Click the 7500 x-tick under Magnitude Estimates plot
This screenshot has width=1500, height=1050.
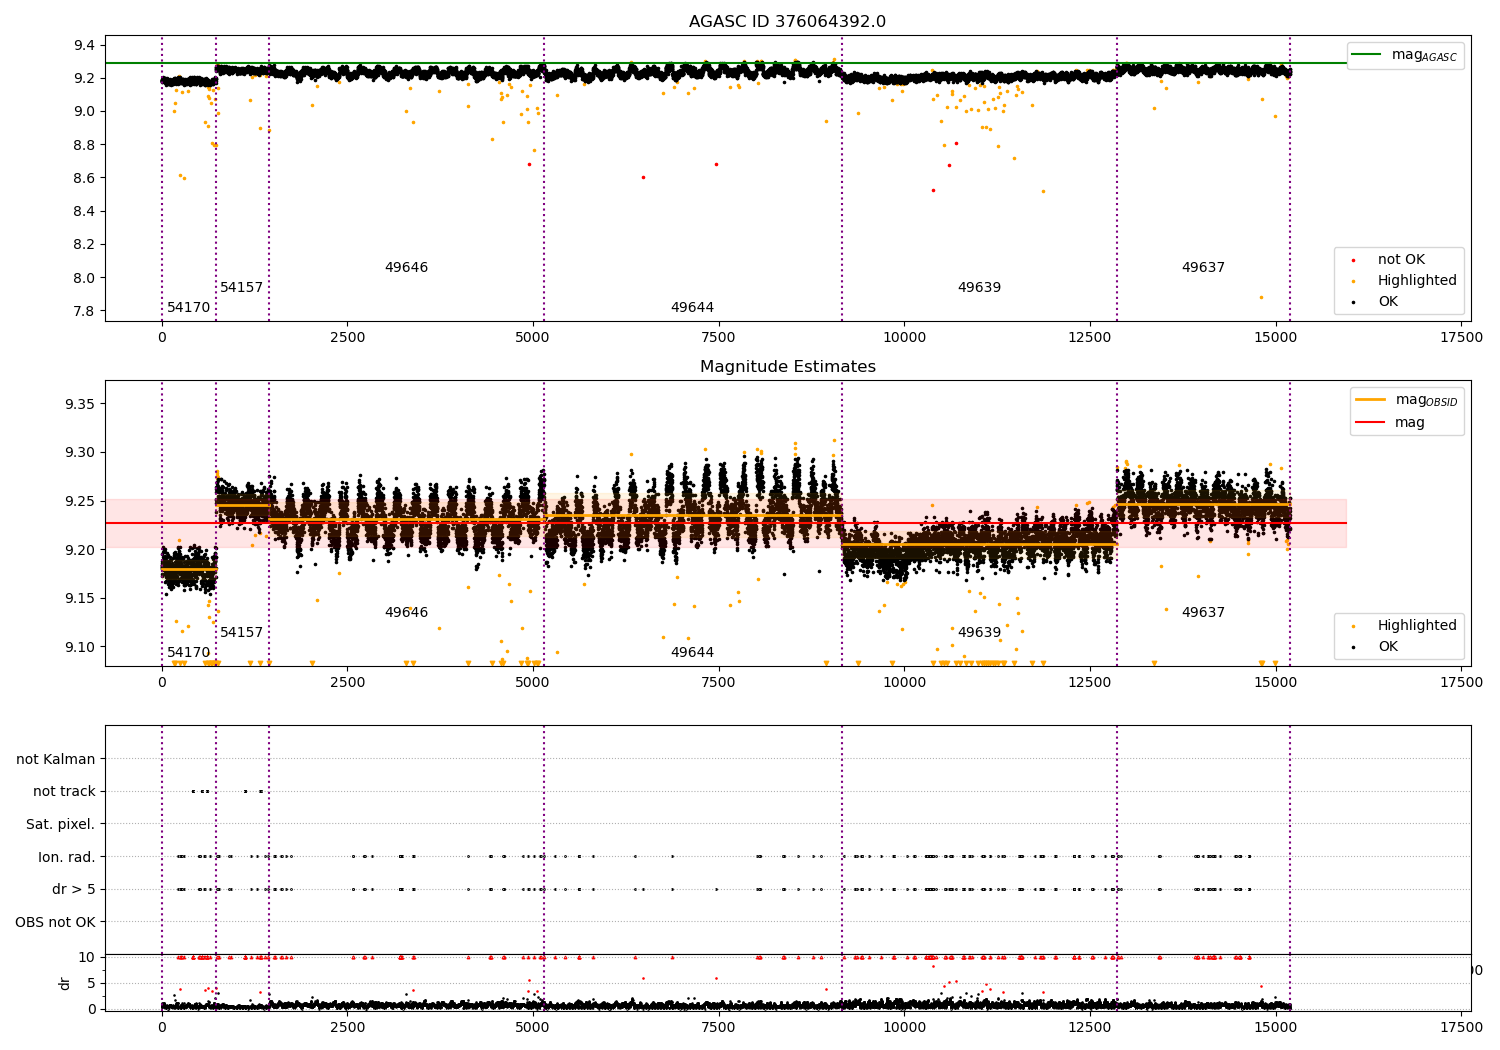pos(718,683)
